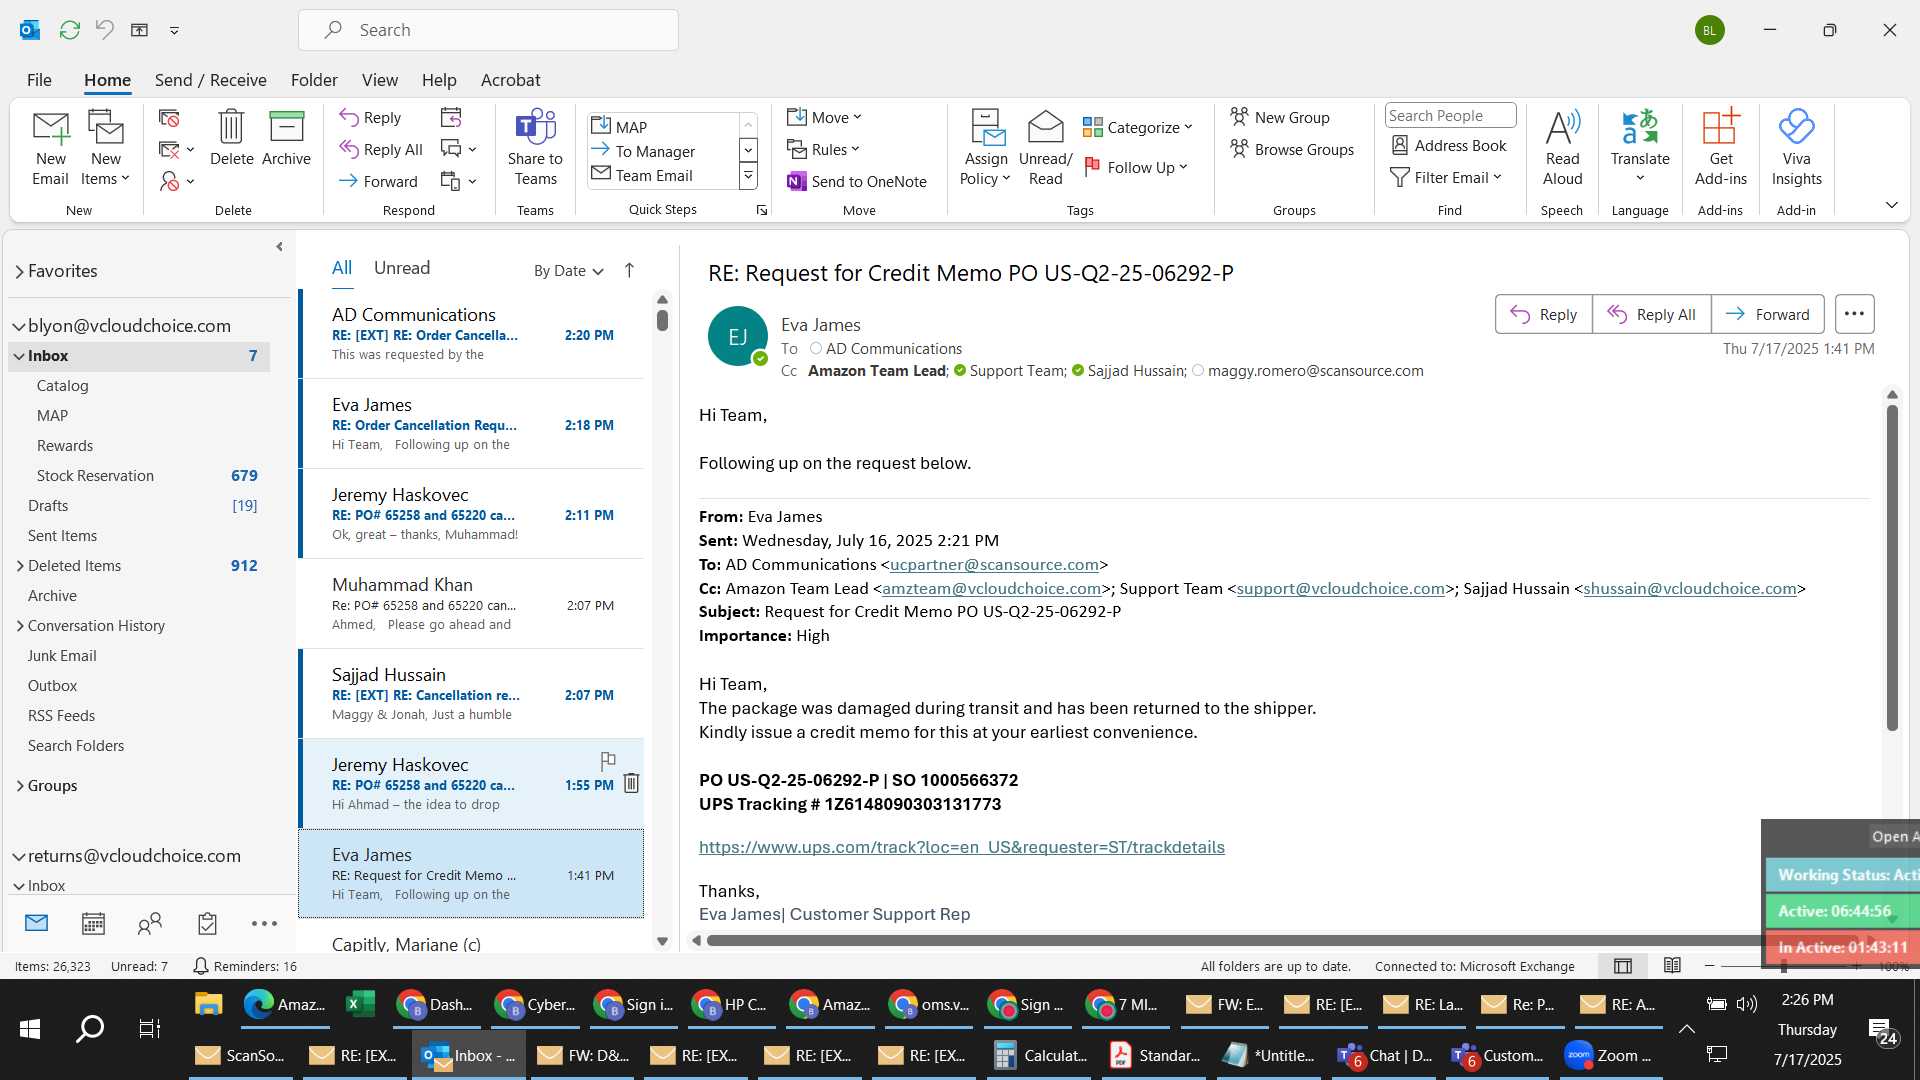Open the Tasks view icon
The height and width of the screenshot is (1080, 1920).
[x=207, y=923]
